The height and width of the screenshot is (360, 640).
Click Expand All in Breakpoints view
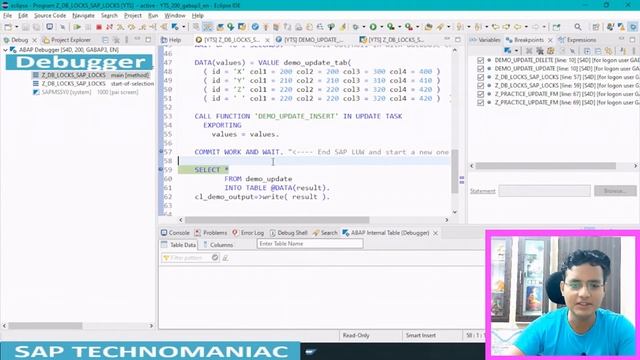pos(587,51)
